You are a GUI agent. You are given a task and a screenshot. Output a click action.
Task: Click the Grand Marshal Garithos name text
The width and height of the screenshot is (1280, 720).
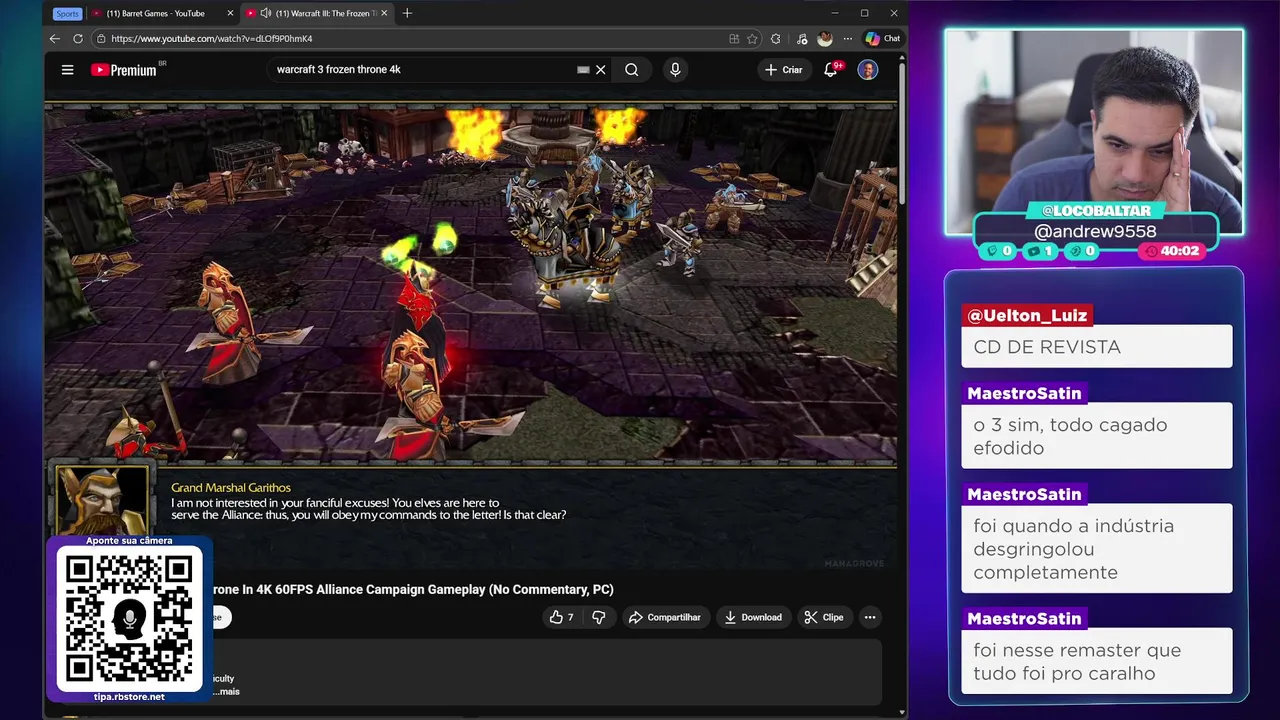tap(231, 488)
